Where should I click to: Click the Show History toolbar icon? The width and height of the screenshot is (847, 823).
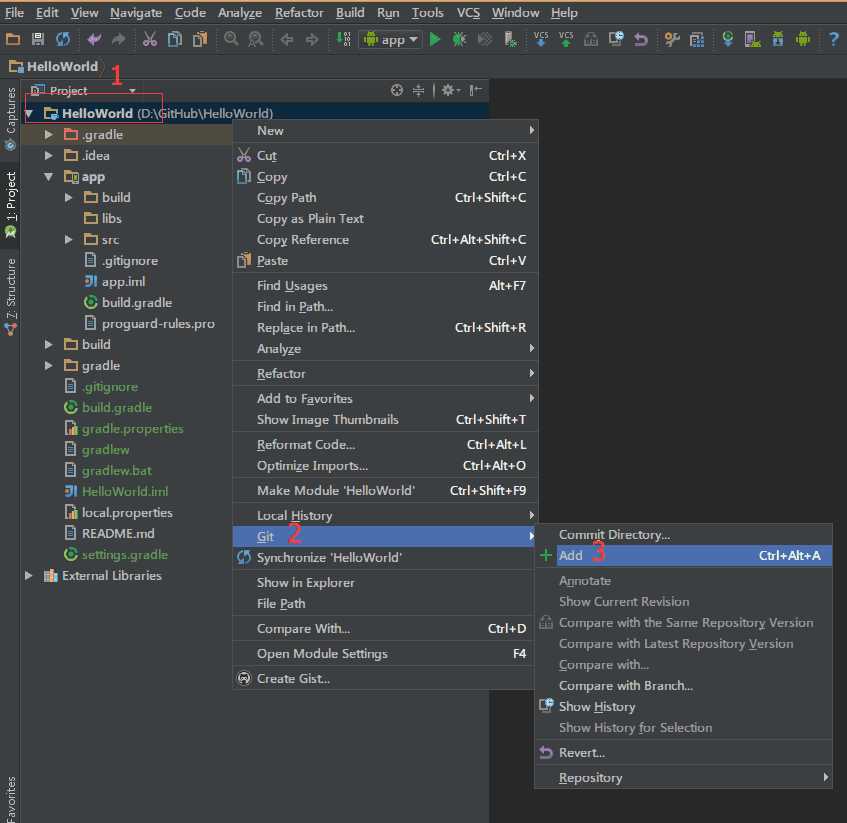616,39
